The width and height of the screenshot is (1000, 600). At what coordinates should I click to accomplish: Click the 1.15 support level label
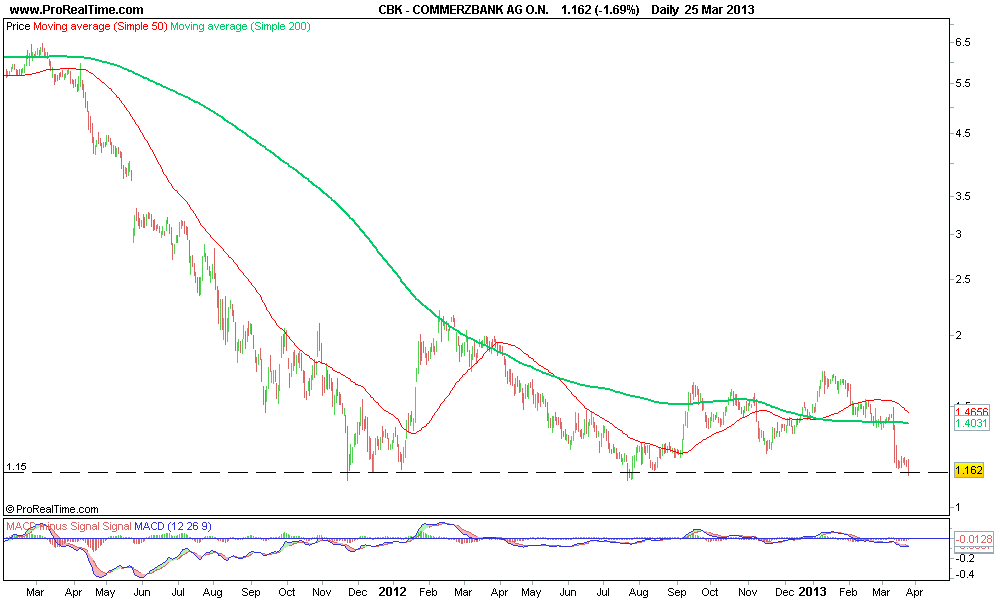tap(16, 467)
